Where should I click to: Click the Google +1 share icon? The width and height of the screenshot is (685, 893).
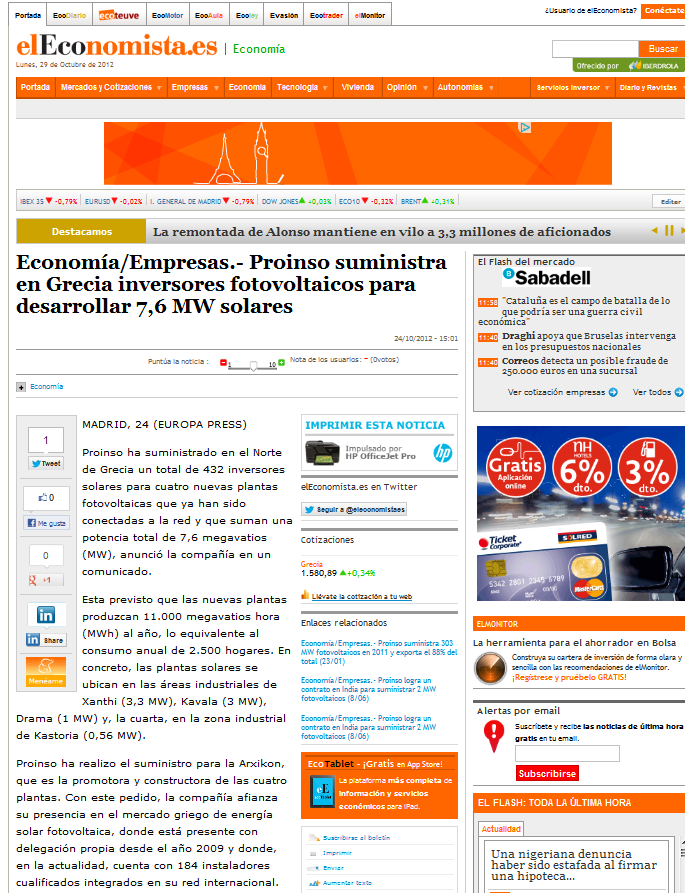pyautogui.click(x=46, y=580)
